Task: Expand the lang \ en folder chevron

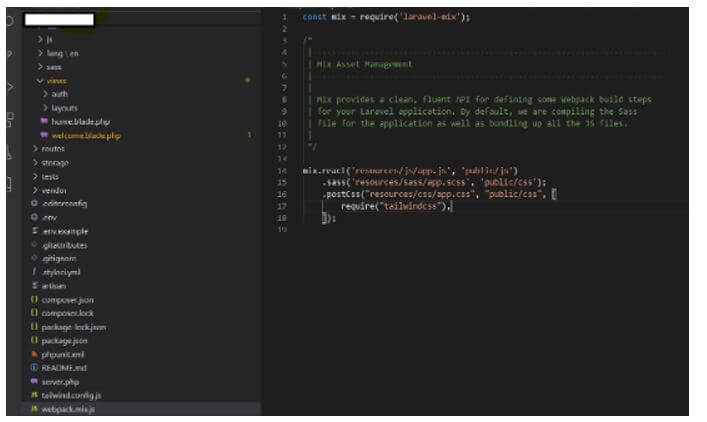Action: pos(40,53)
